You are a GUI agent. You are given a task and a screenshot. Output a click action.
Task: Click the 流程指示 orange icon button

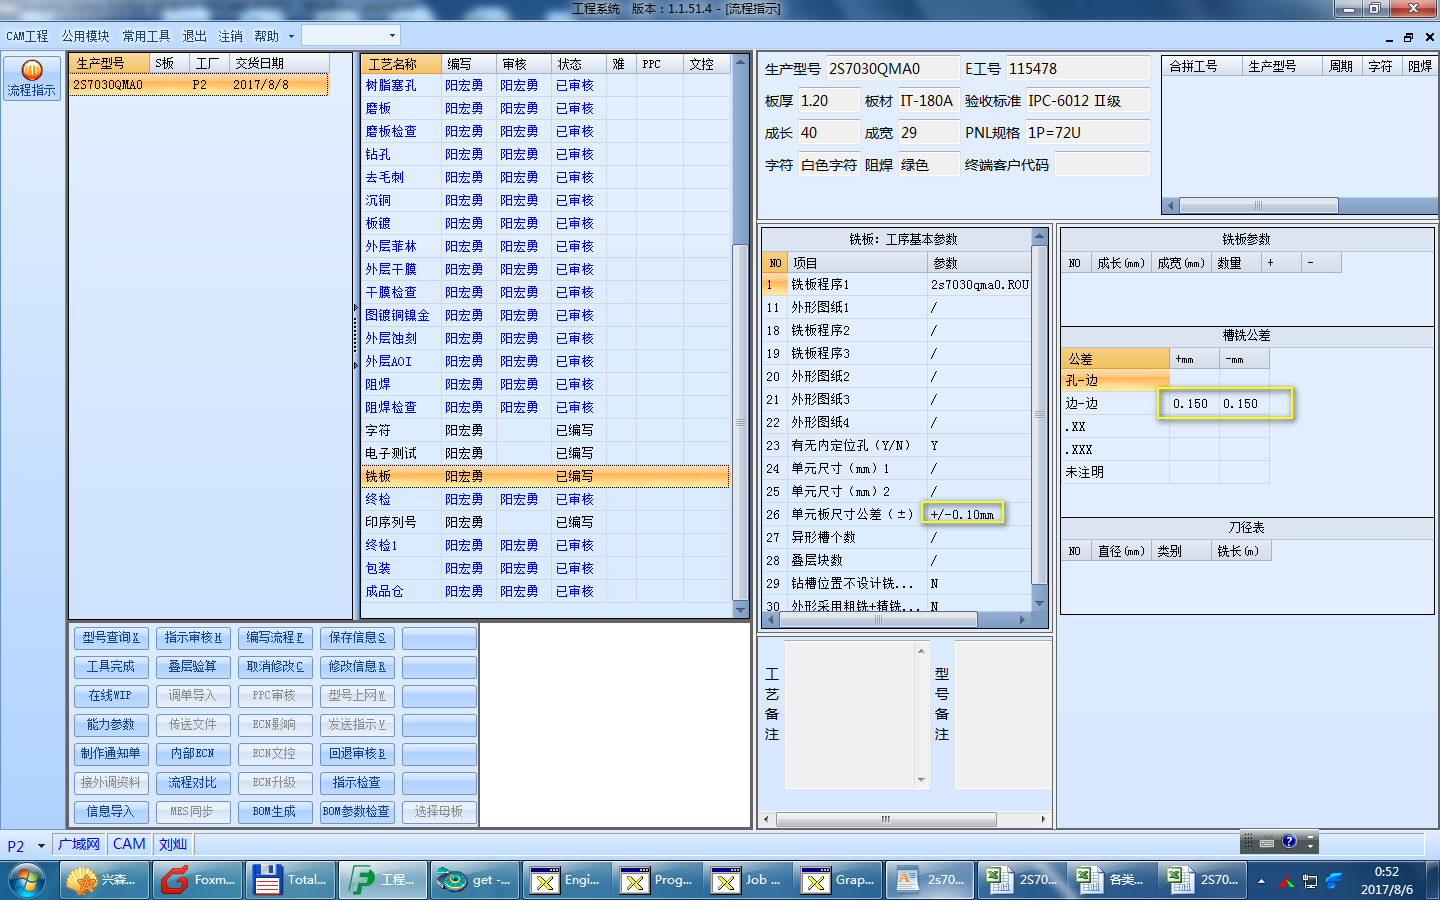[31, 77]
